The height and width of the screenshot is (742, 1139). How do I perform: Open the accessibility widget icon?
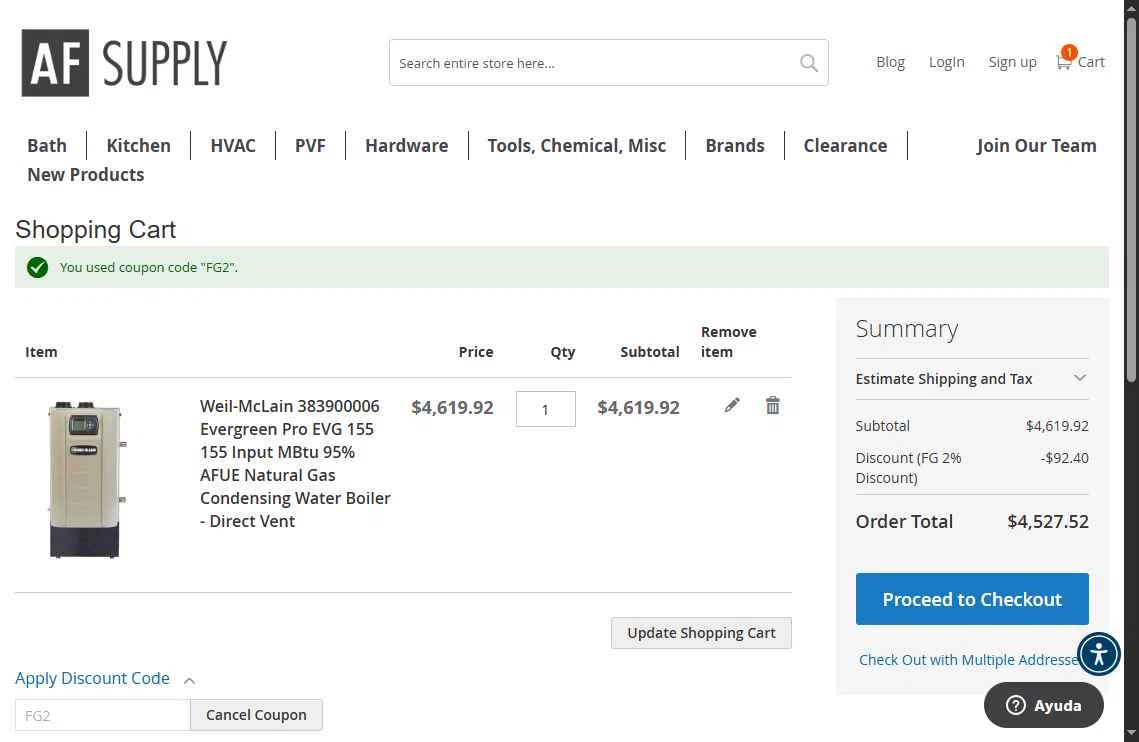(x=1098, y=654)
